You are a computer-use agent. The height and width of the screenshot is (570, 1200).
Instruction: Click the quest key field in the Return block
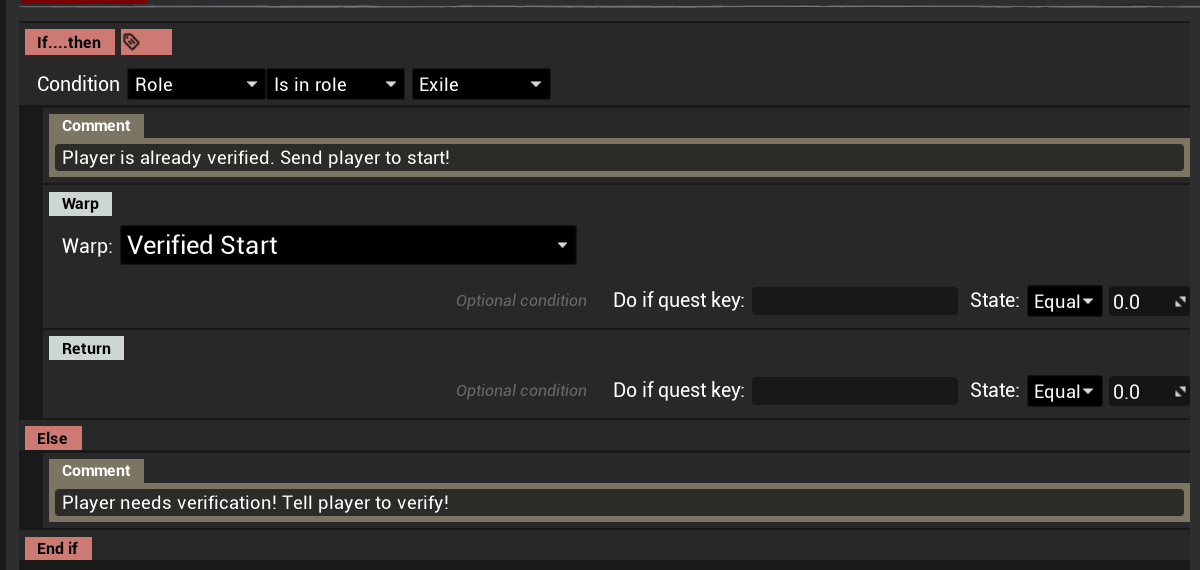click(x=855, y=391)
